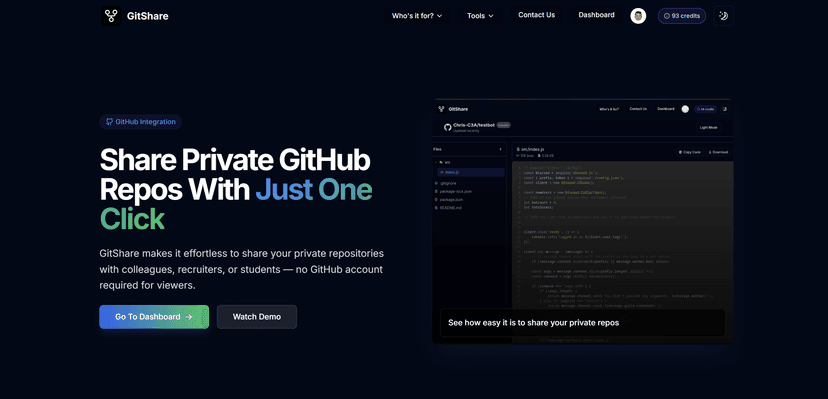828x399 pixels.
Task: Click the GitHub octocat icon beside Chris-C3A/testbot
Action: [x=447, y=127]
